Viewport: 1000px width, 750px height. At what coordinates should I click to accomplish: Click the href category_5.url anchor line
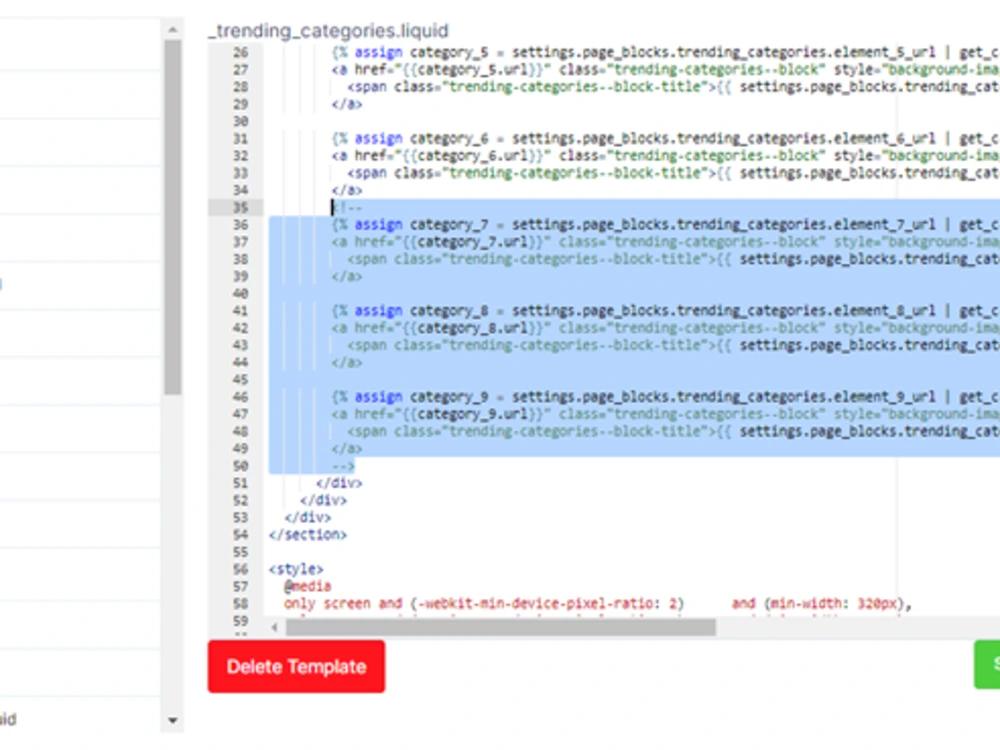[665, 70]
